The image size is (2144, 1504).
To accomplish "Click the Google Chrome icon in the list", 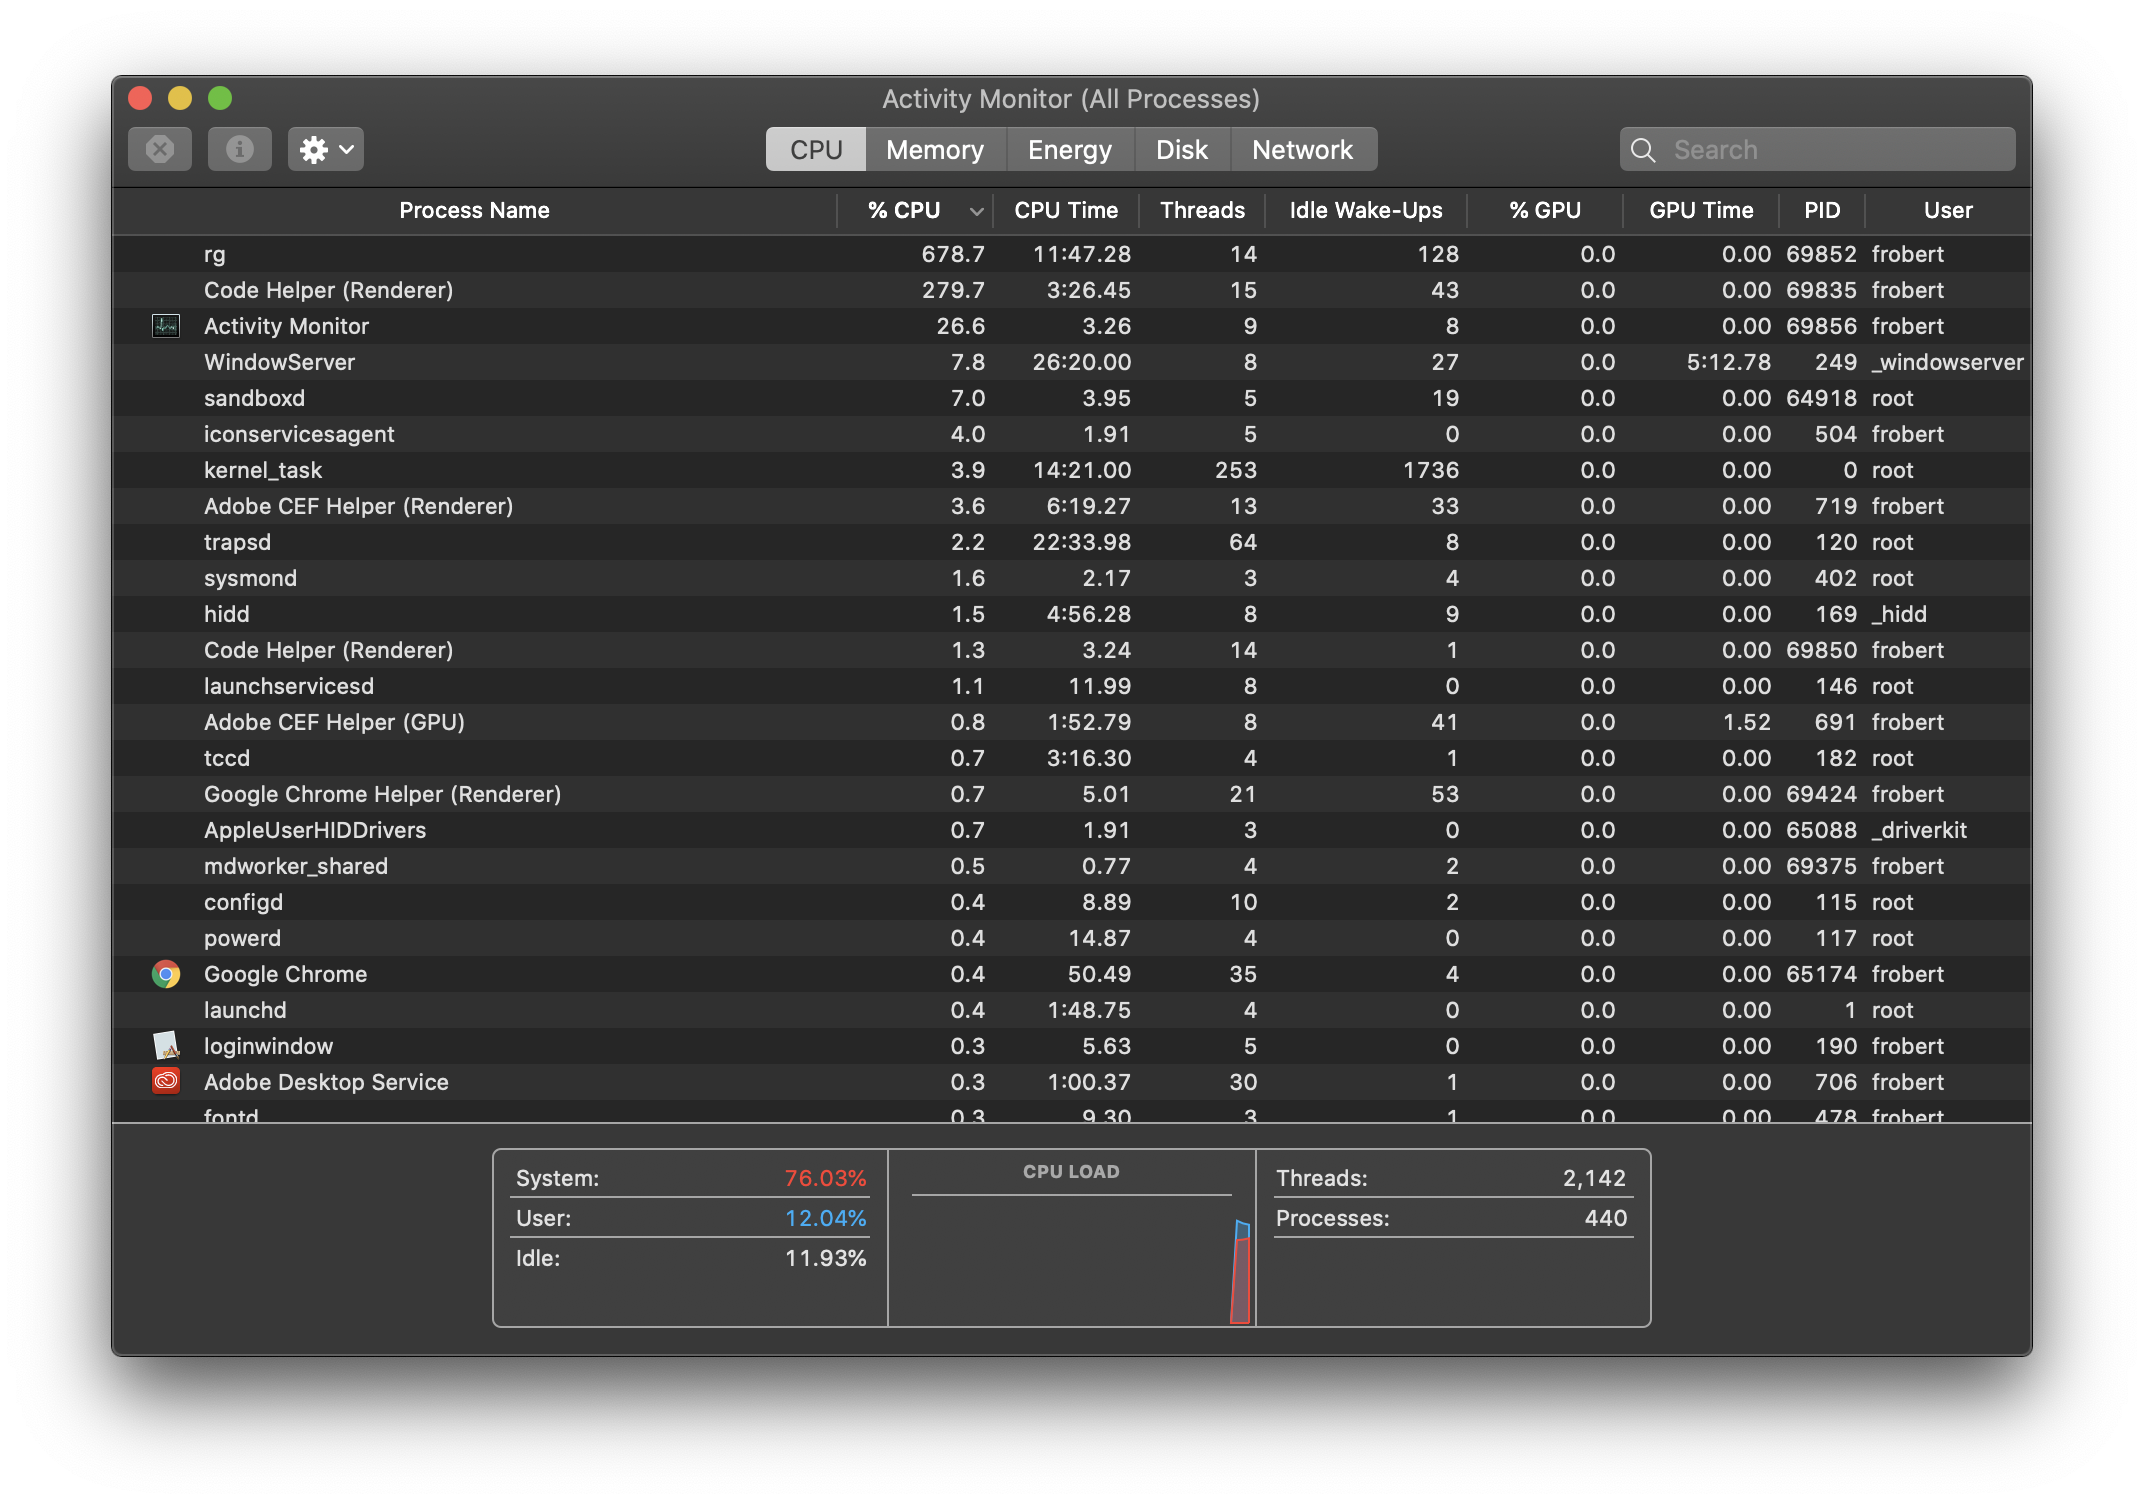I will coord(165,974).
